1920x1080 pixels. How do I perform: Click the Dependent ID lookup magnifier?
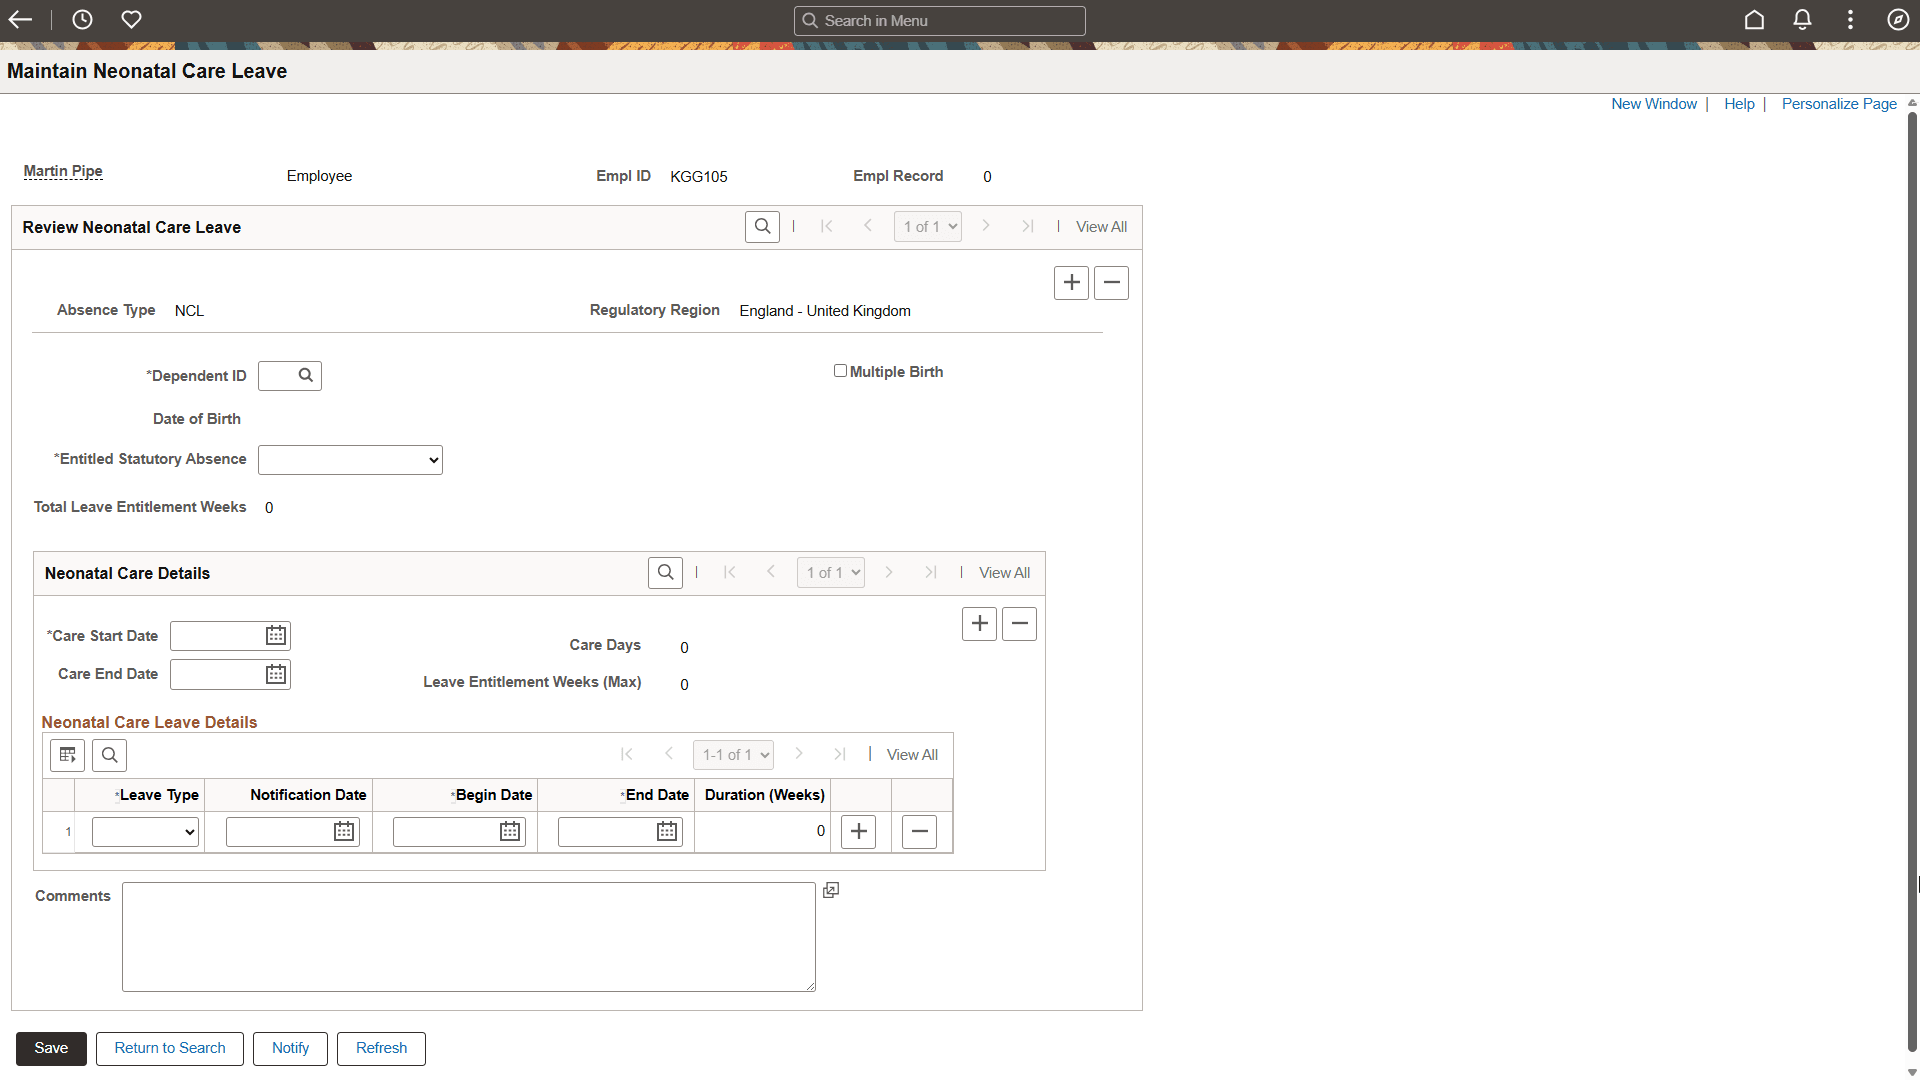click(306, 376)
